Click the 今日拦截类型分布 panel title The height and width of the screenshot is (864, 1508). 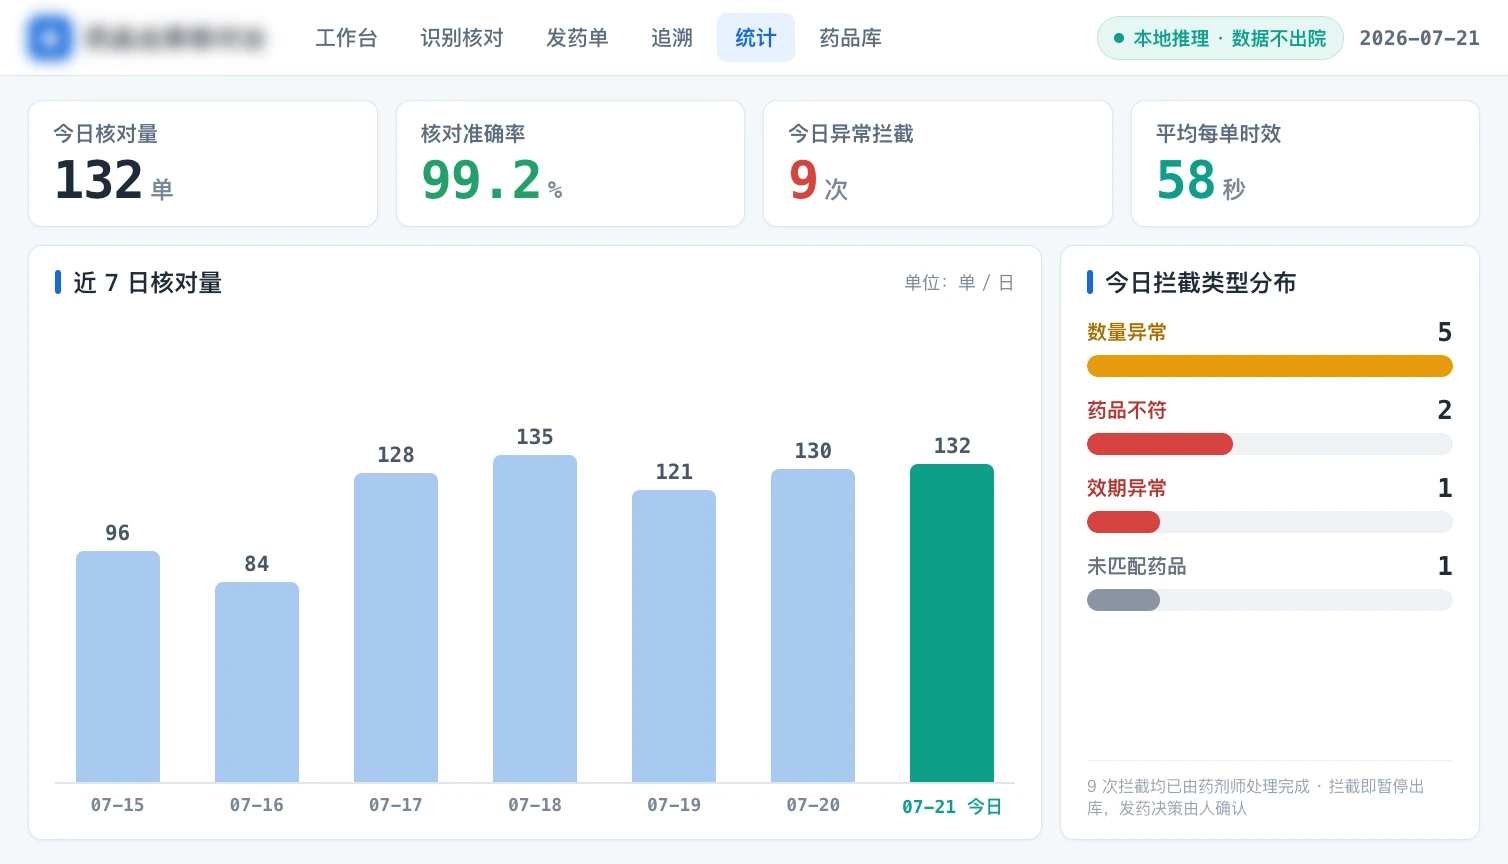1200,283
